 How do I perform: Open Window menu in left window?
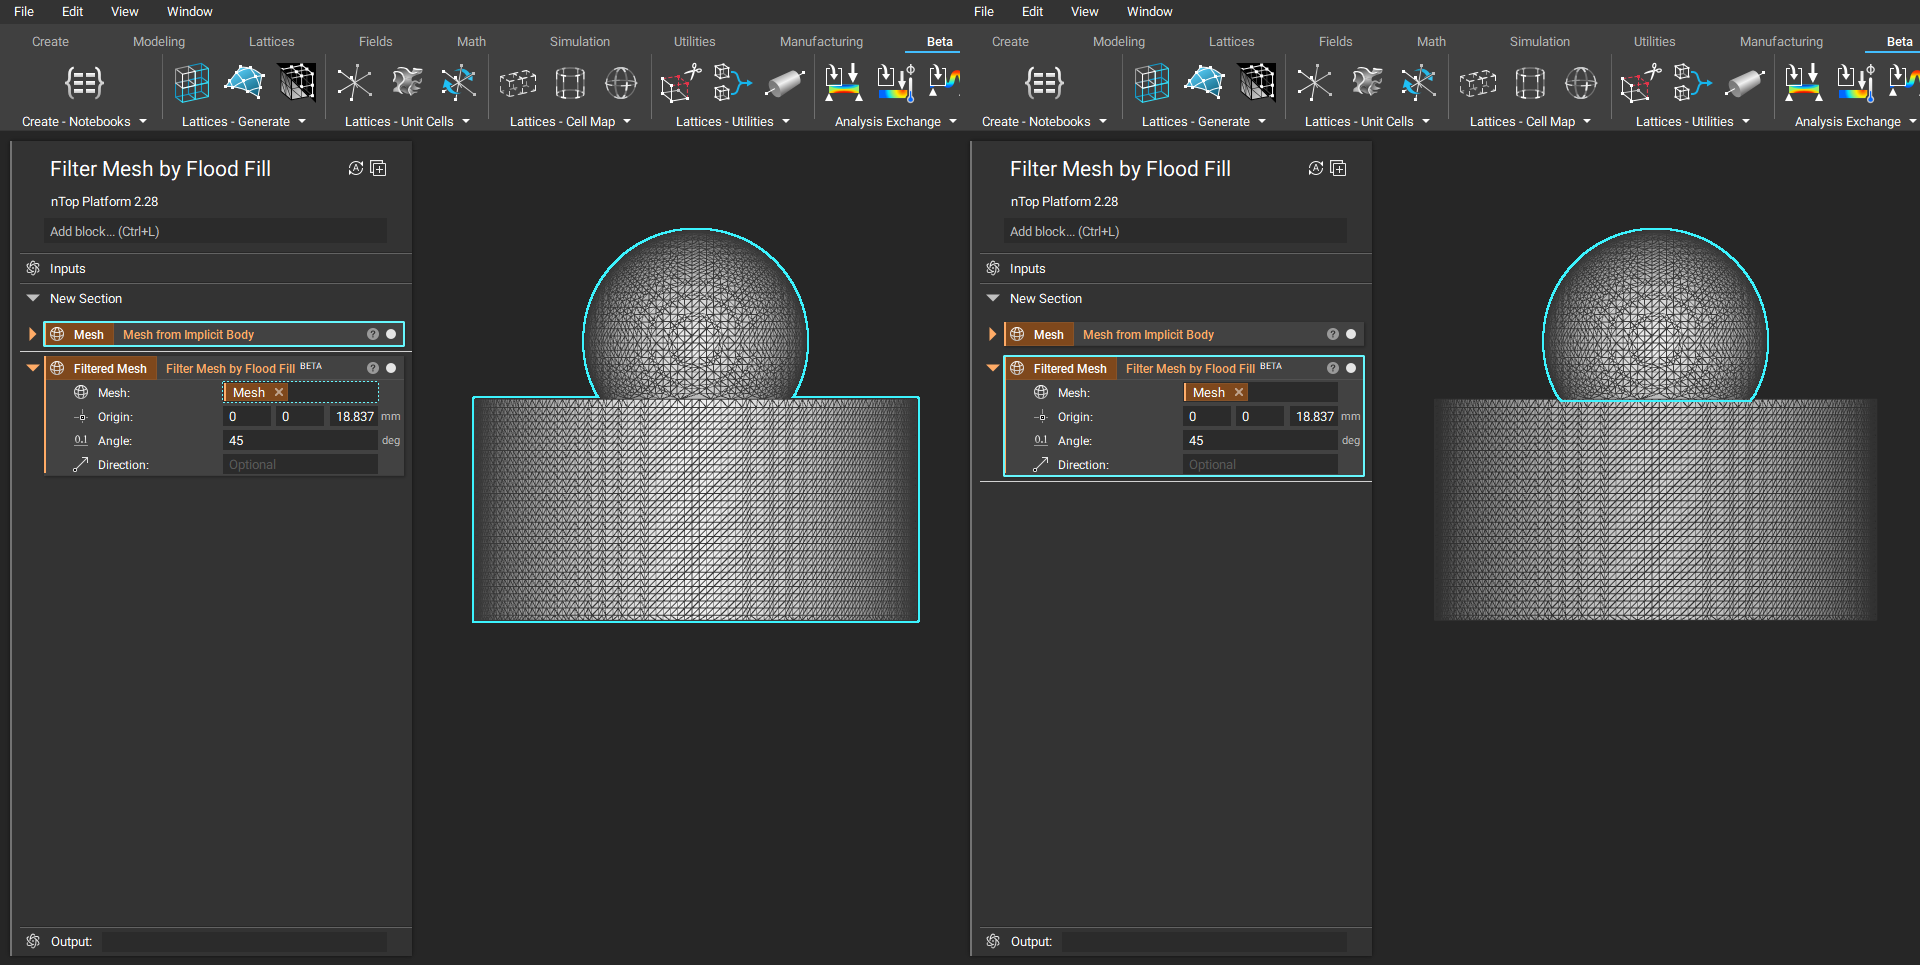click(190, 12)
